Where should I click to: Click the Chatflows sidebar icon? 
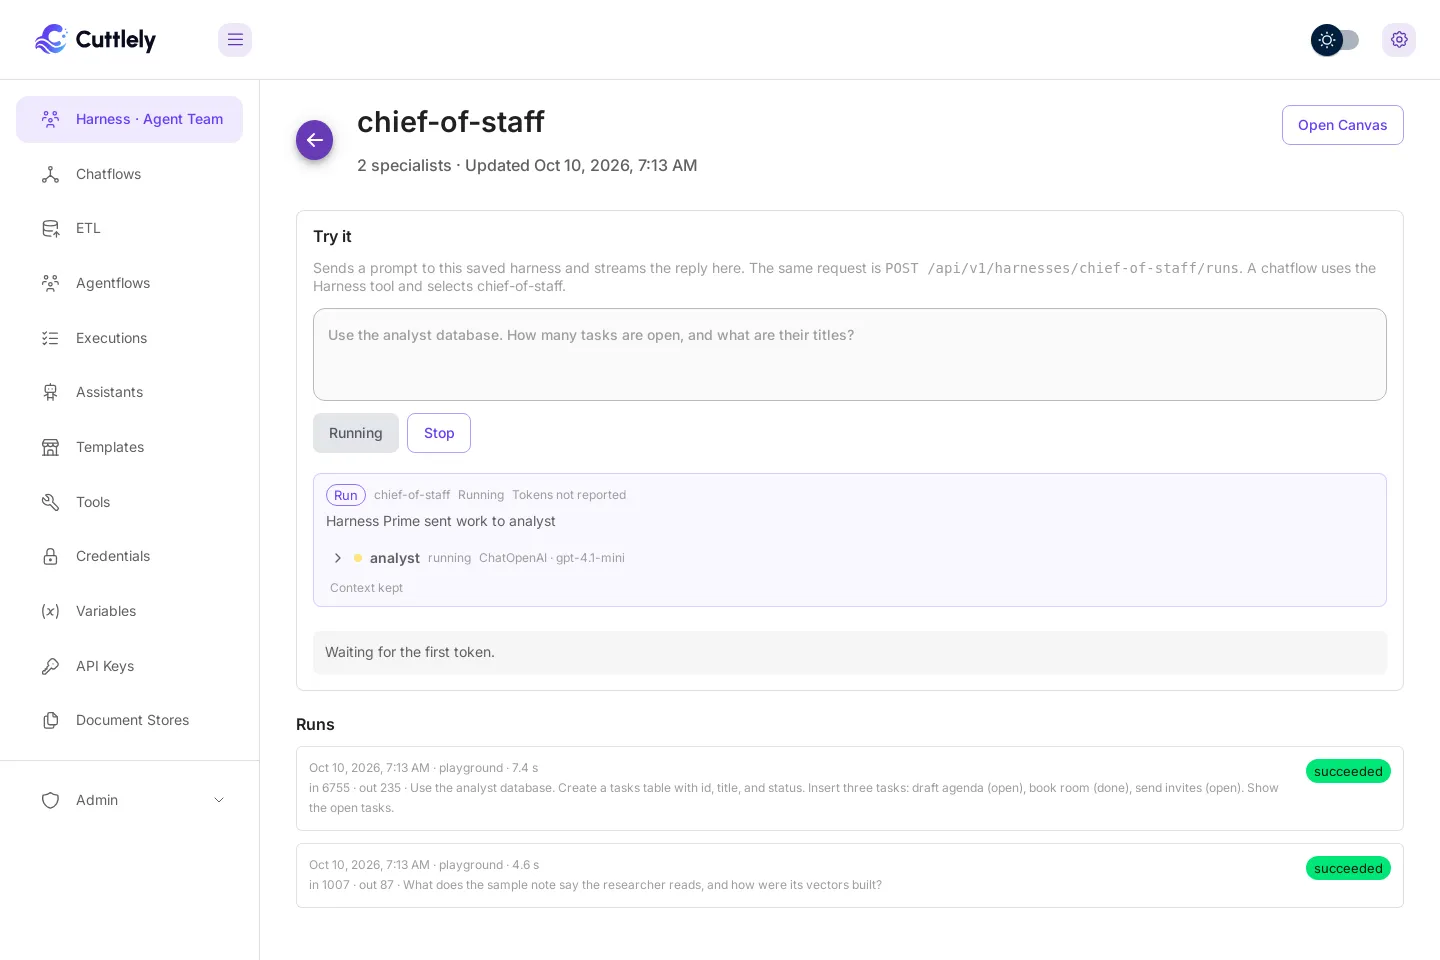pyautogui.click(x=50, y=174)
